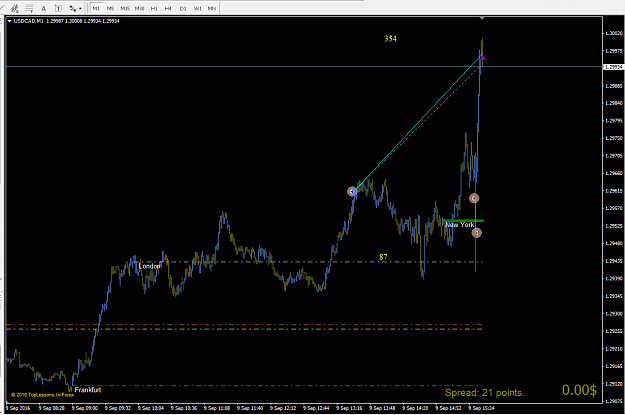Screen dimensions: 625x415
Task: Switch to the M1 timeframe
Action: click(96, 8)
